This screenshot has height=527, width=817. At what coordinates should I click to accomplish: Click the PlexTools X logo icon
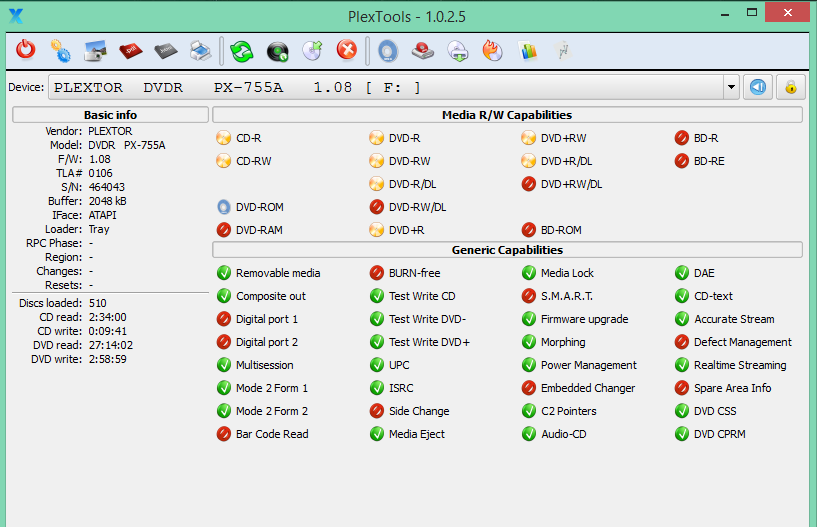point(16,16)
